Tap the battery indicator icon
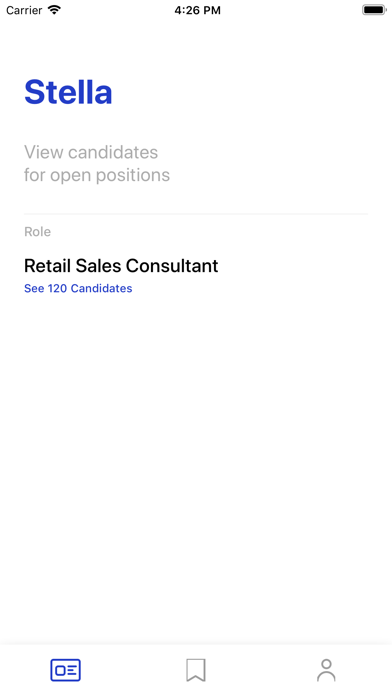The image size is (392, 696). [x=374, y=10]
